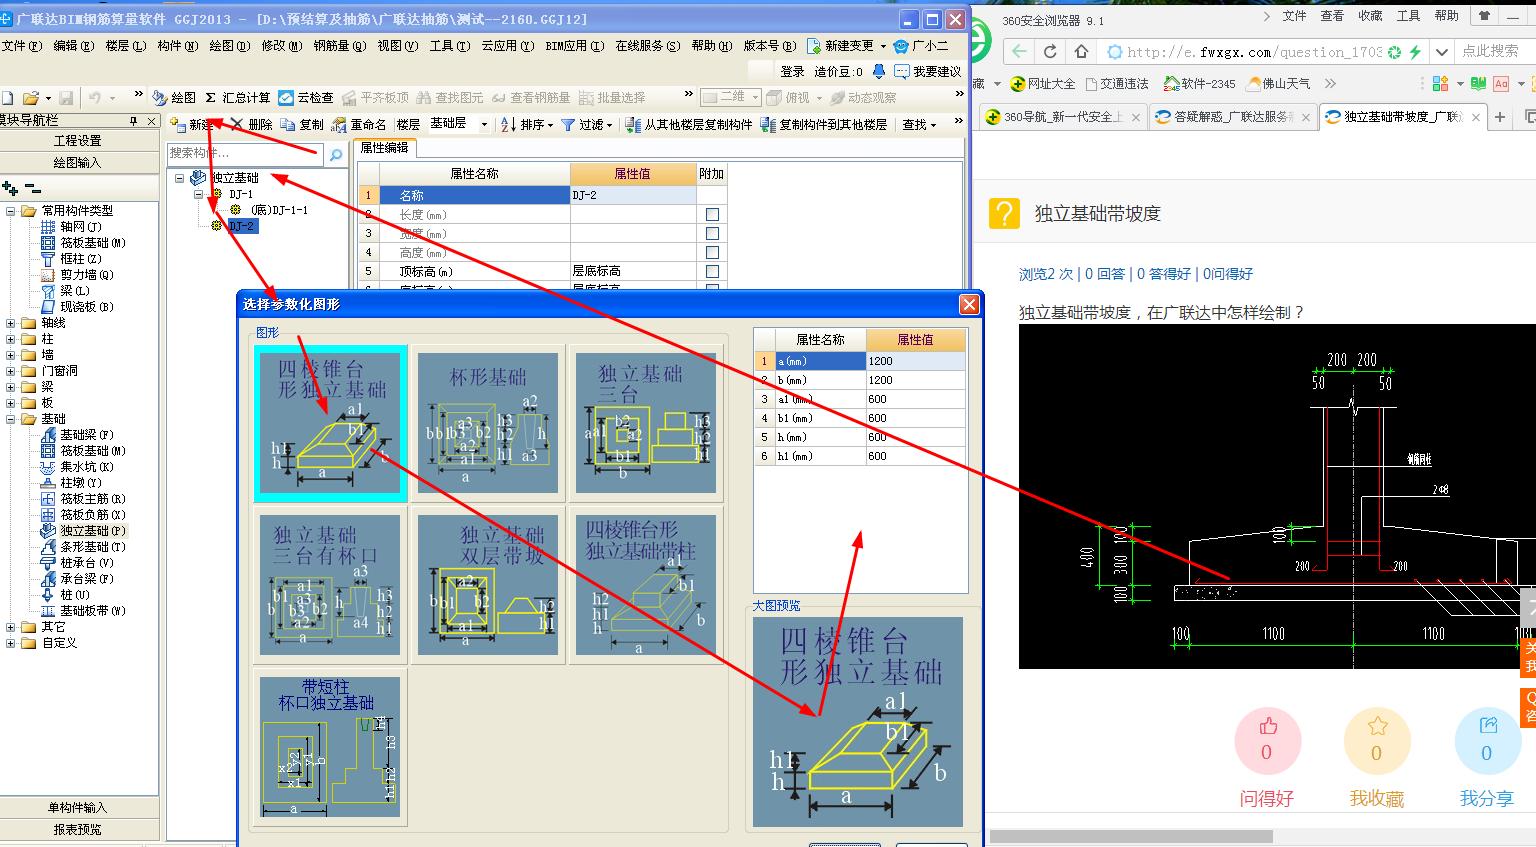The height and width of the screenshot is (847, 1536).
Task: Check the 附加 box for 顶标高 row
Action: (712, 271)
